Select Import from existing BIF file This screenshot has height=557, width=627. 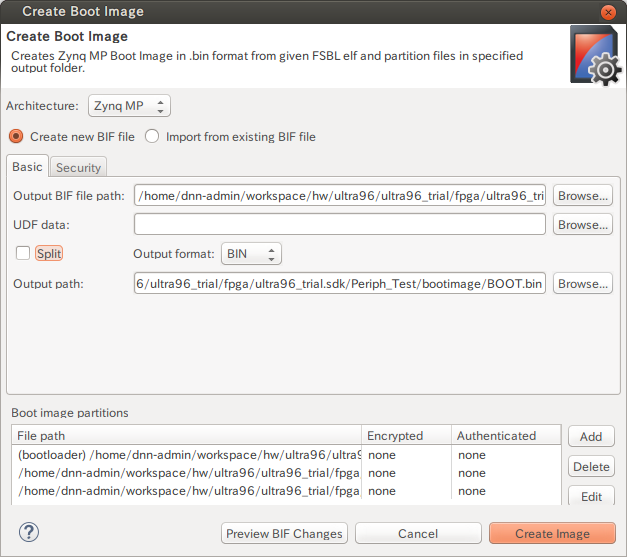(152, 136)
